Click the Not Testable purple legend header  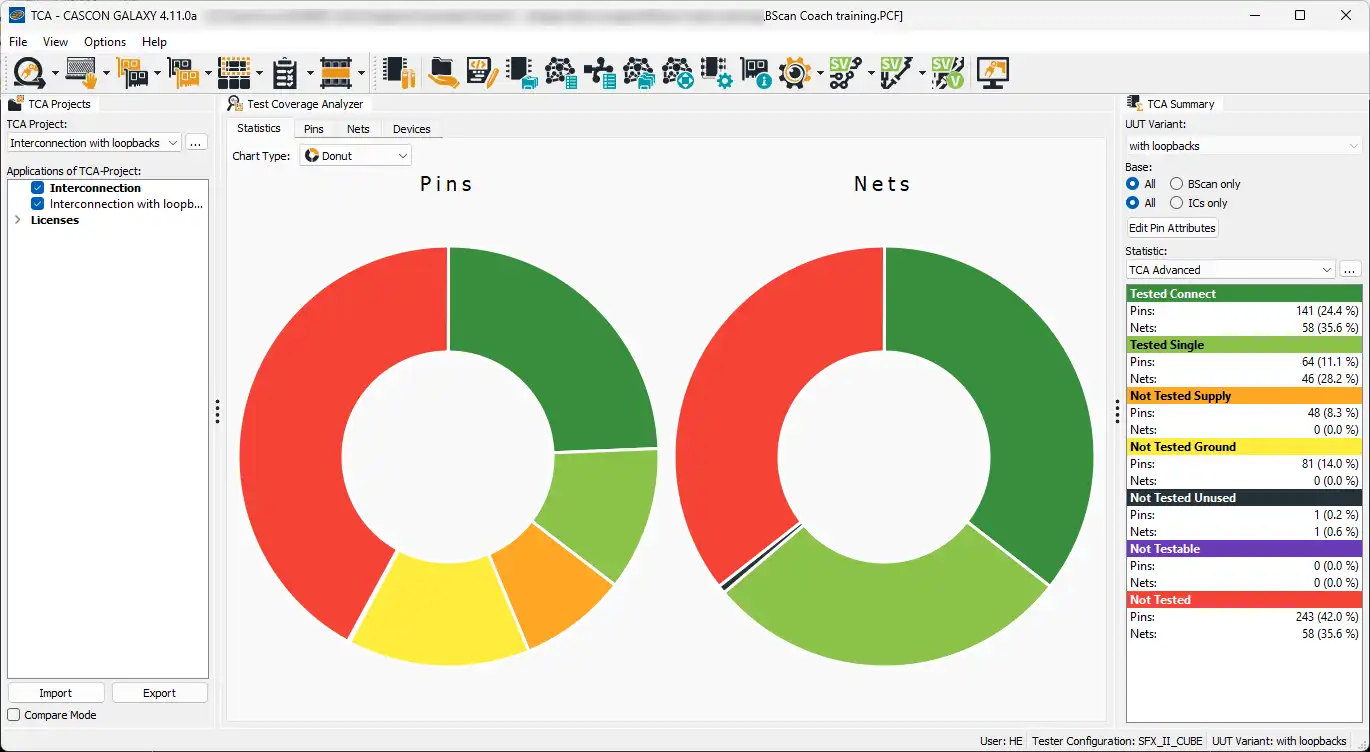[1244, 549]
